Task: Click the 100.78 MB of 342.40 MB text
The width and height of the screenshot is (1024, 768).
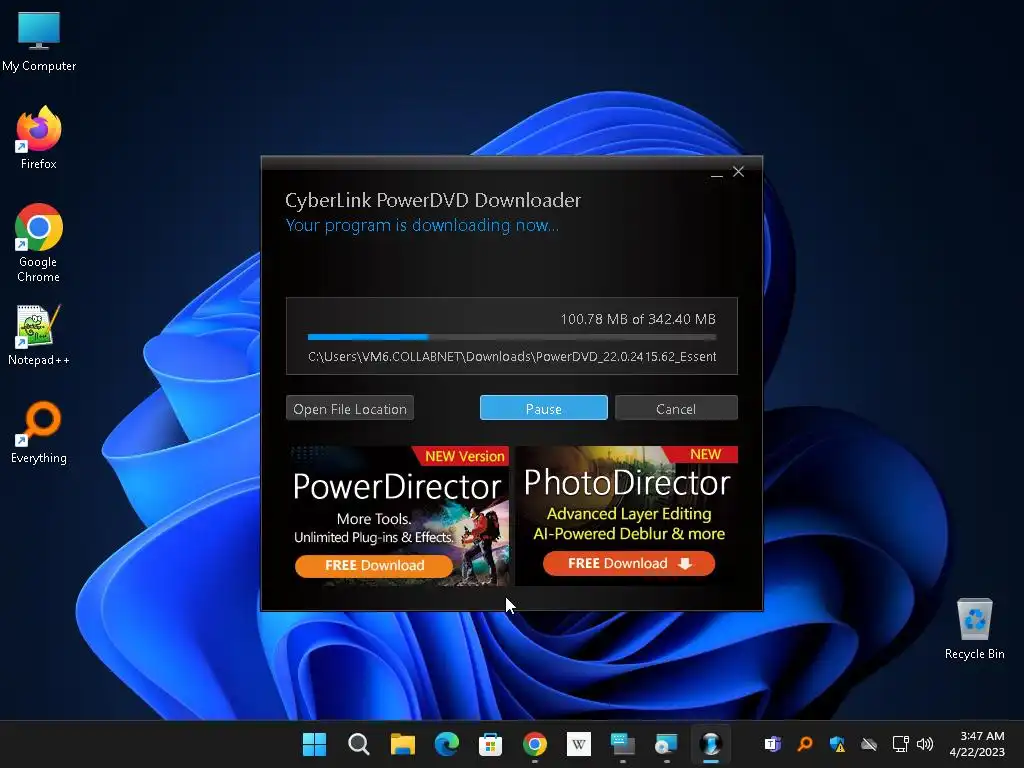Action: [x=638, y=319]
